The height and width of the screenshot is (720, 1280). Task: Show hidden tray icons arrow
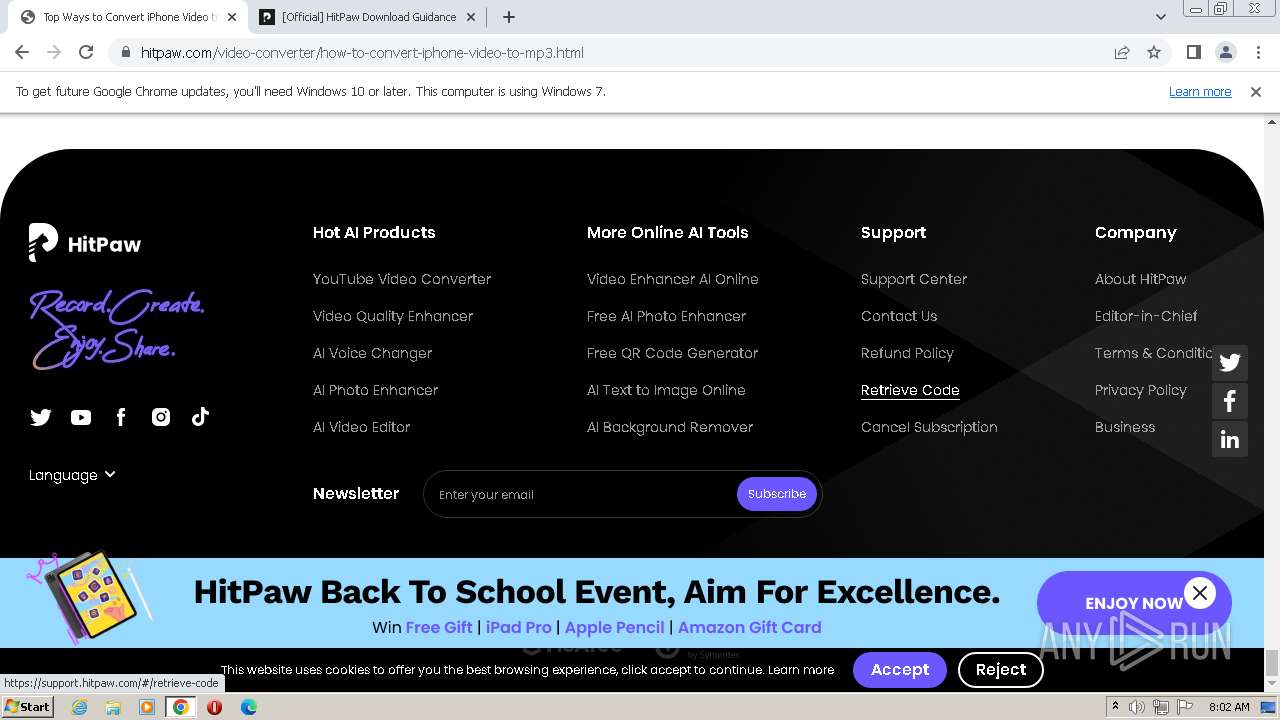click(1115, 707)
